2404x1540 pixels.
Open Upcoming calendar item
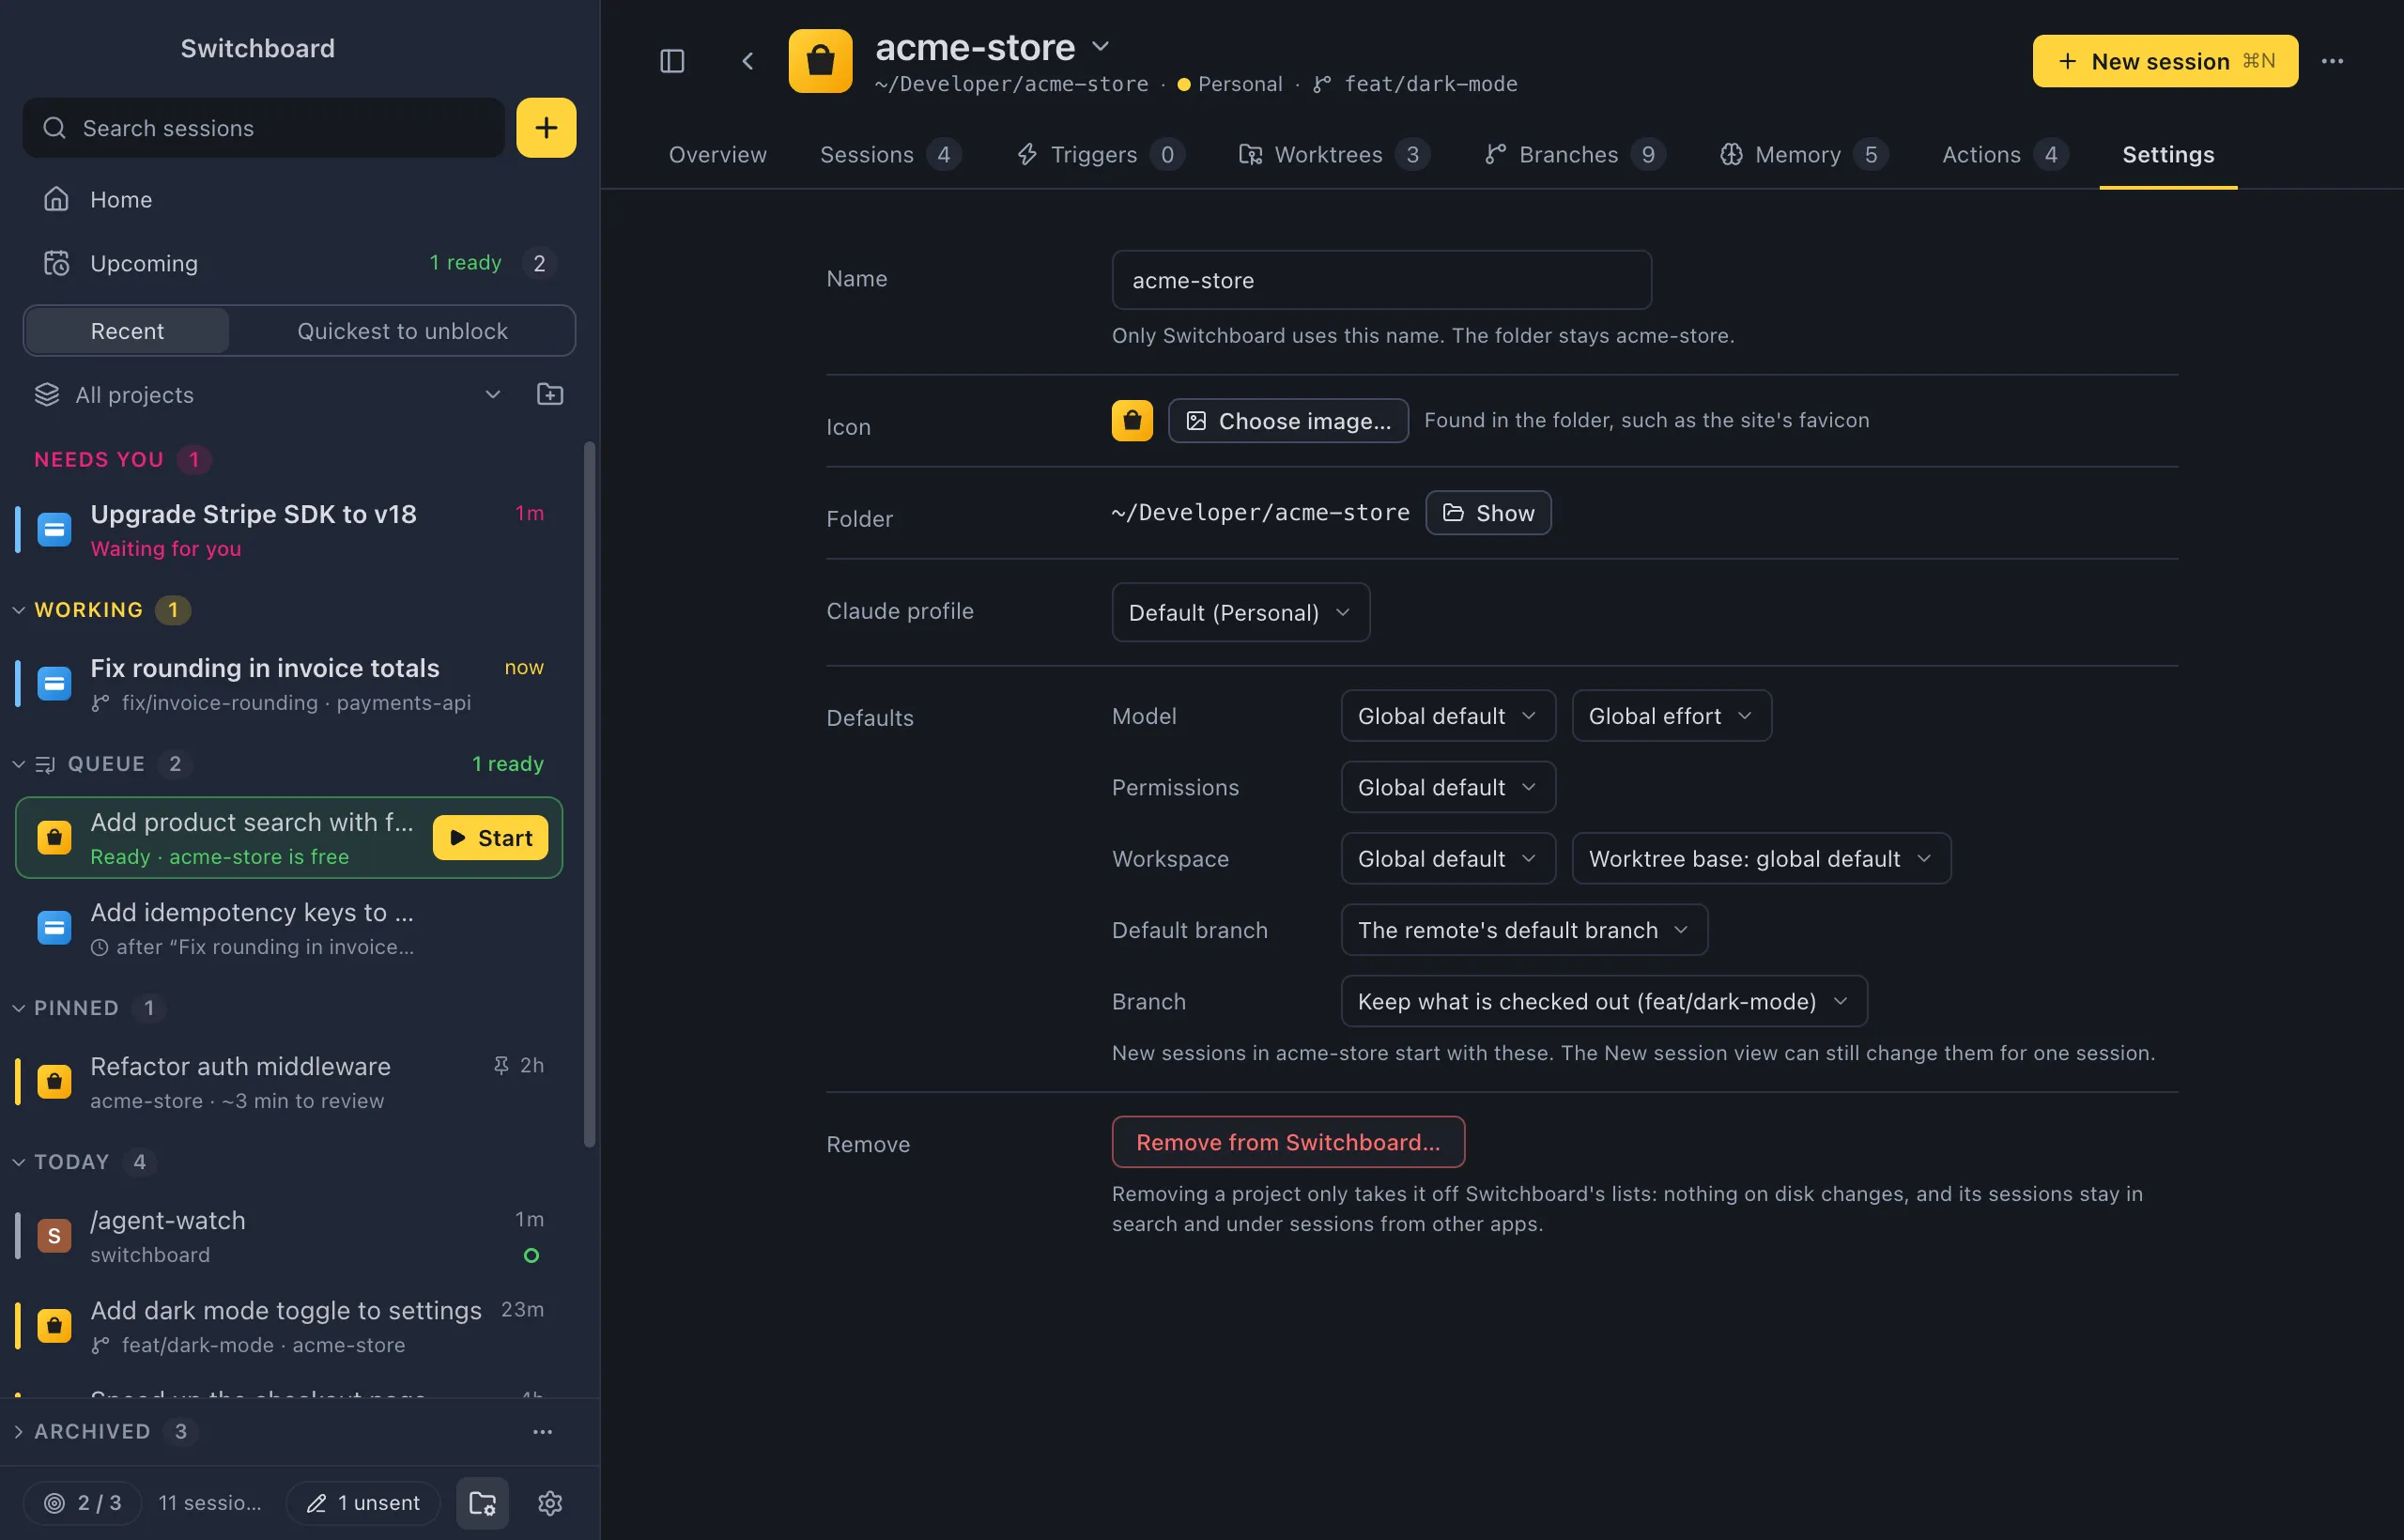tap(298, 263)
